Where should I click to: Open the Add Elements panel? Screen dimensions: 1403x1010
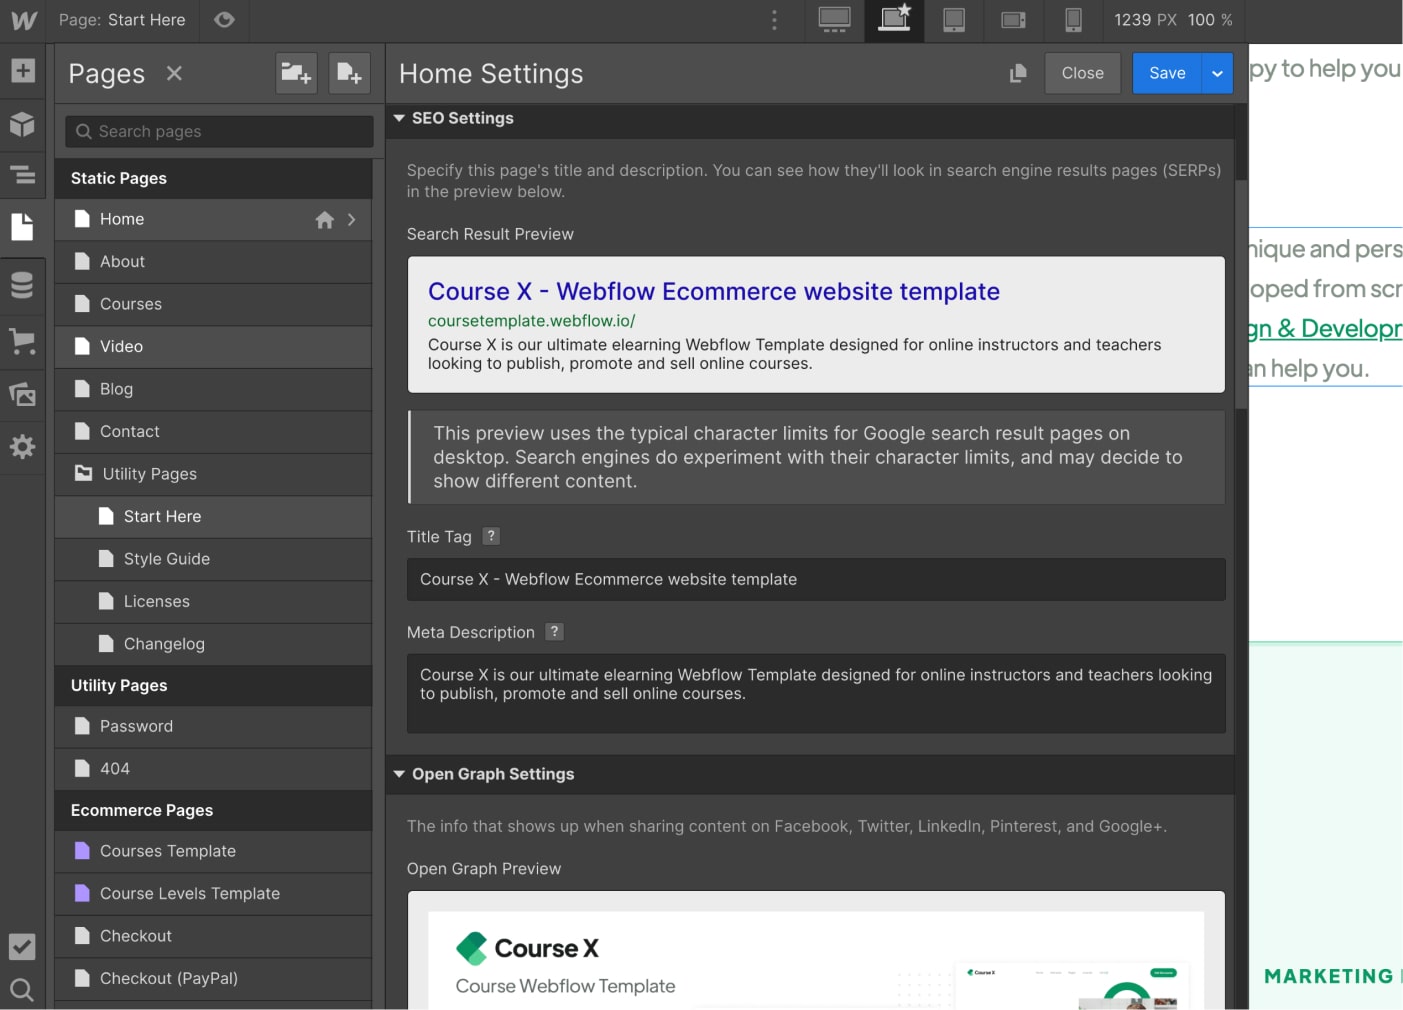coord(22,71)
